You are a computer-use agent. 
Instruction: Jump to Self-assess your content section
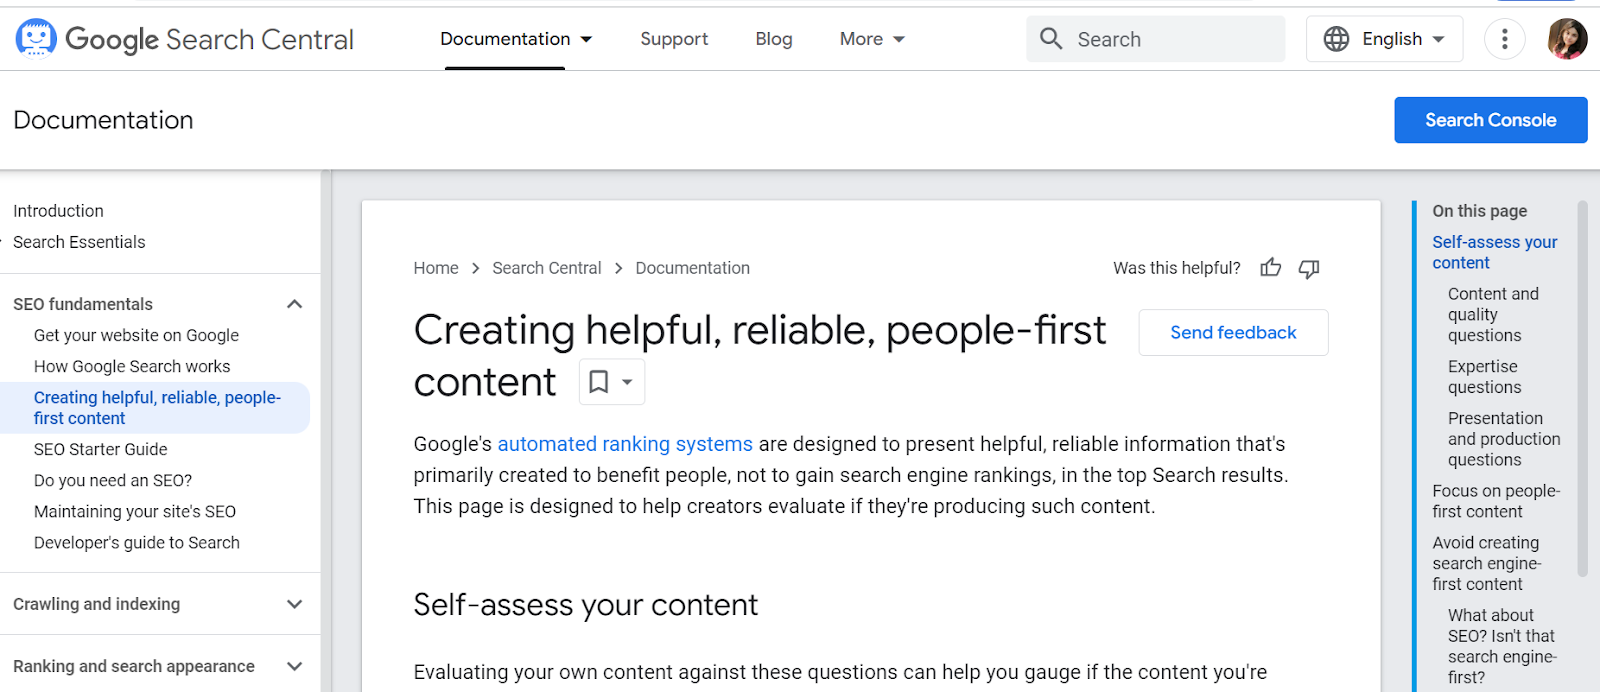pos(1495,252)
